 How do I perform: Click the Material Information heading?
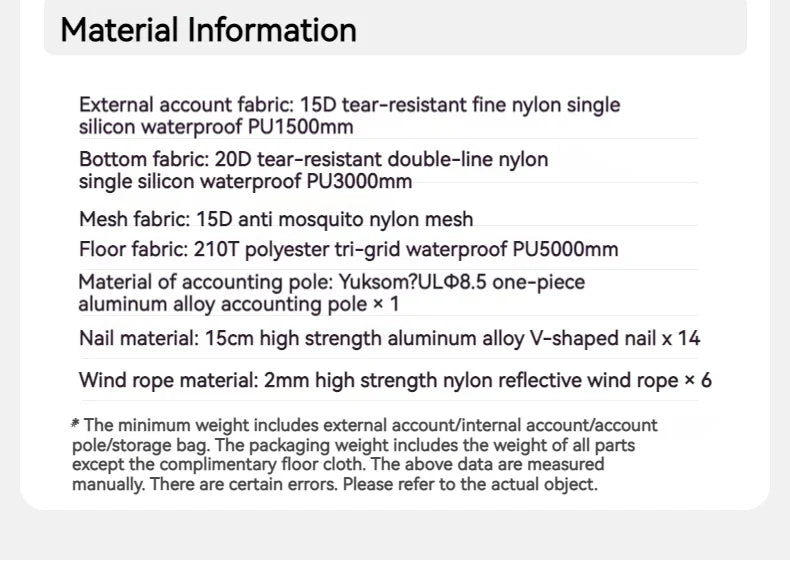tap(208, 30)
